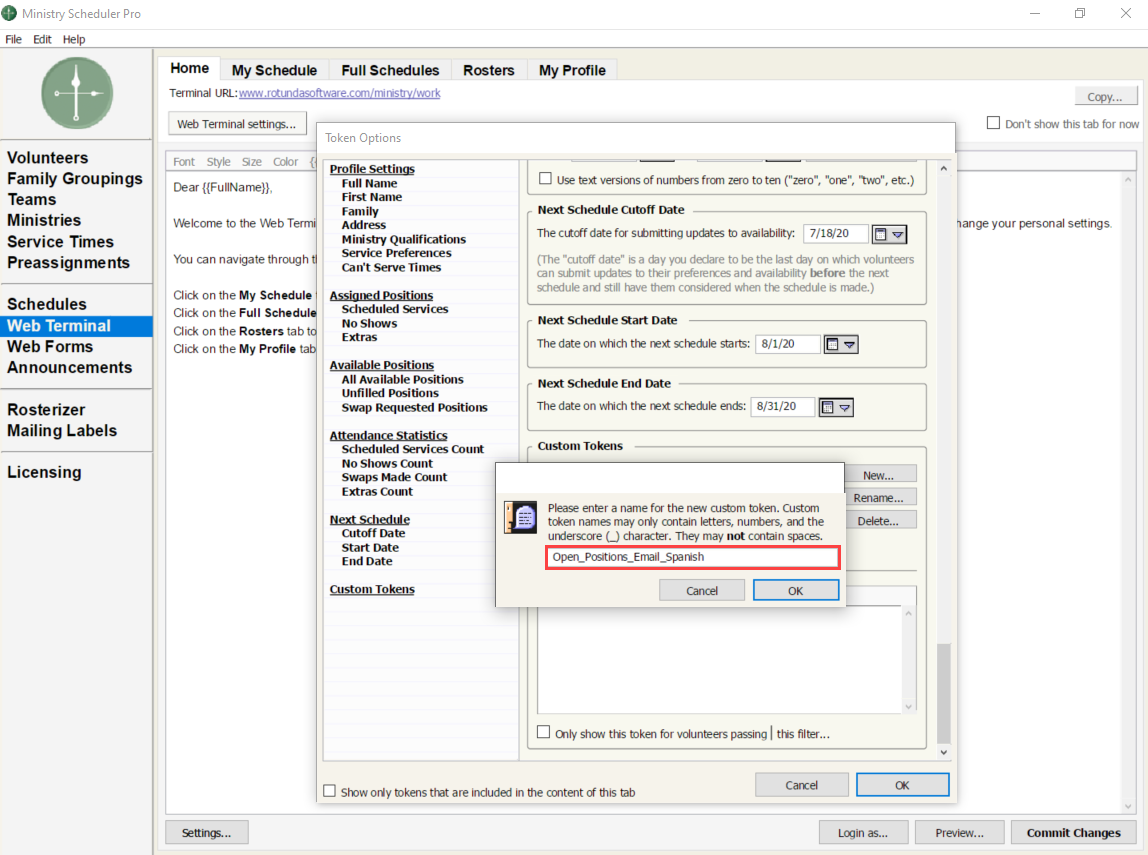Click the custom token name input field
Screen dimensions: 1148x855
pyautogui.click(x=692, y=557)
